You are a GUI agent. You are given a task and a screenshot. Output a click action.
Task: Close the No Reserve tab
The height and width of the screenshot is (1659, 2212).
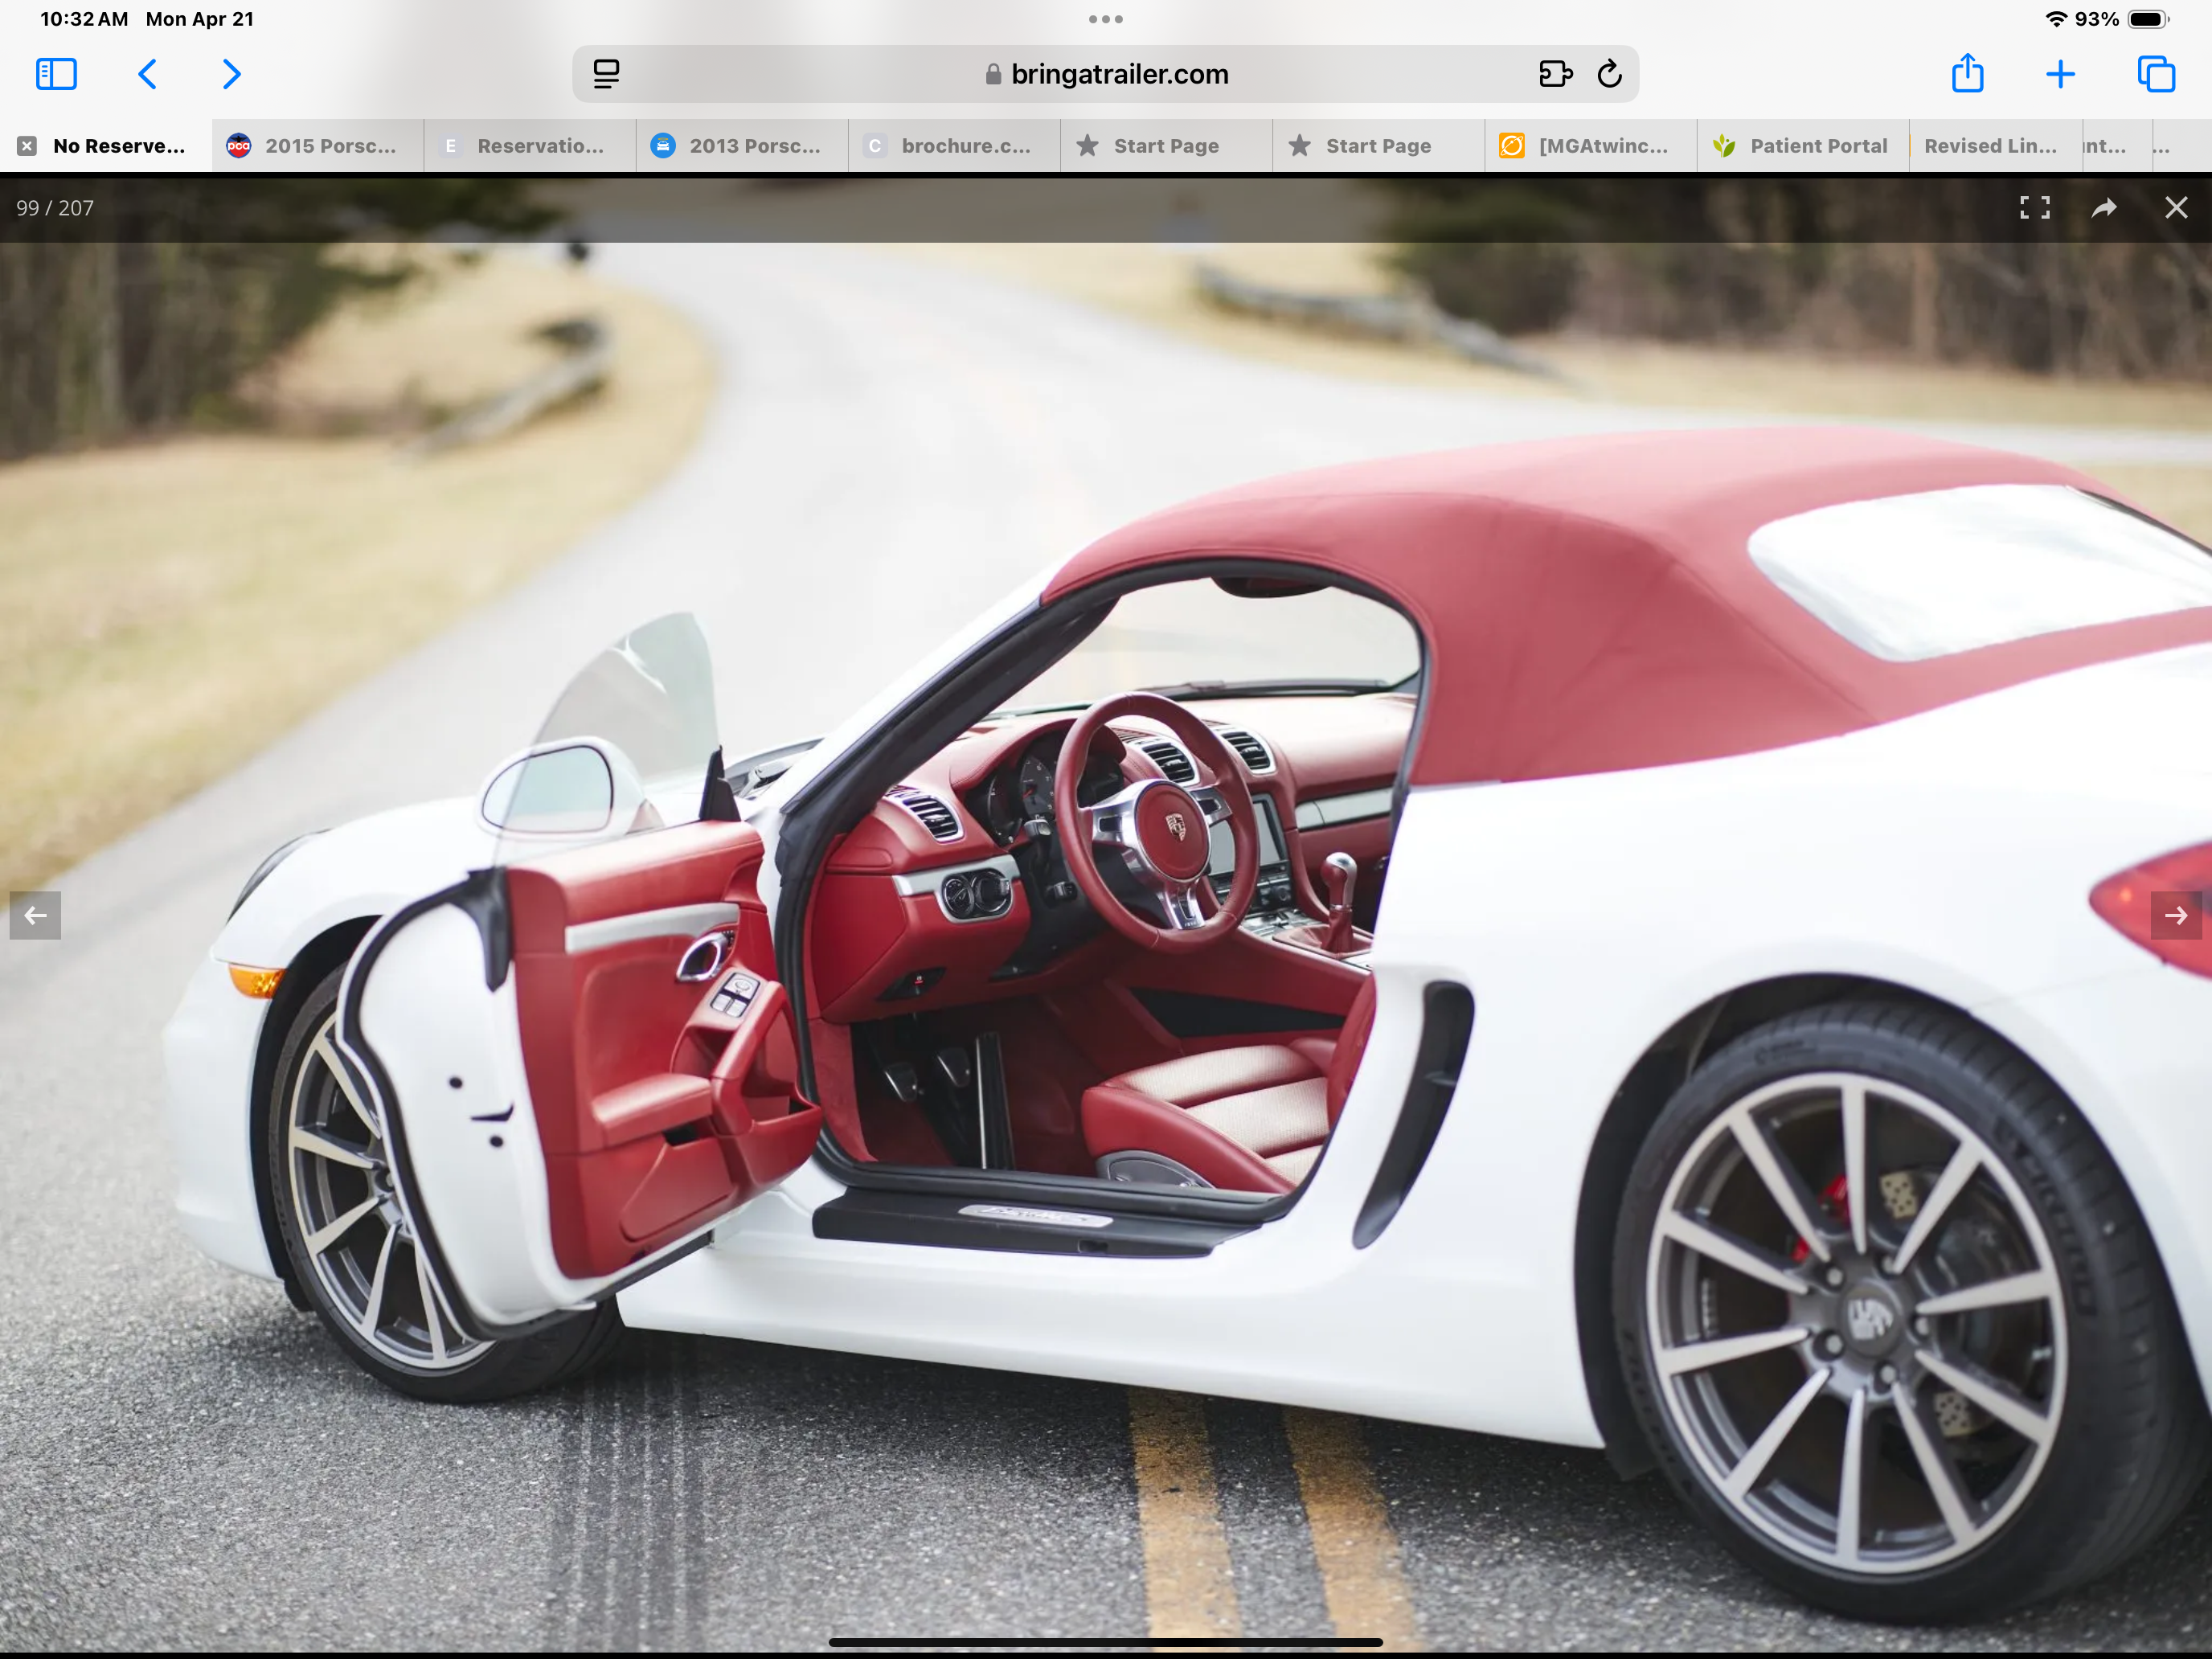pyautogui.click(x=27, y=146)
